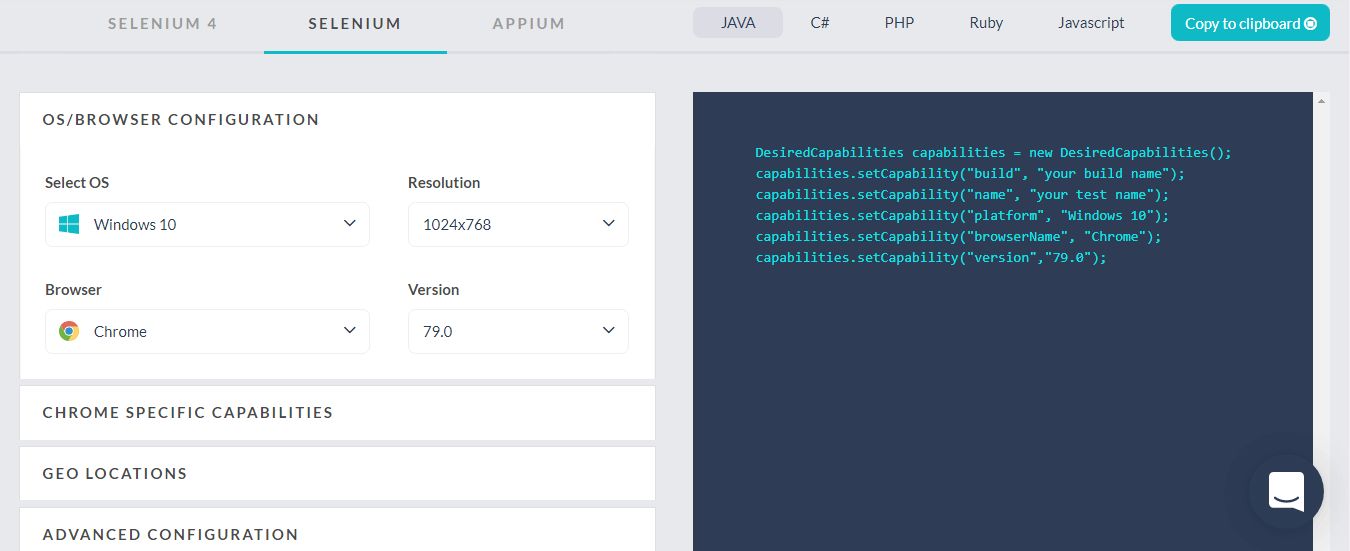Viewport: 1350px width, 551px height.
Task: Open the Browser dropdown showing Chrome
Action: point(207,332)
